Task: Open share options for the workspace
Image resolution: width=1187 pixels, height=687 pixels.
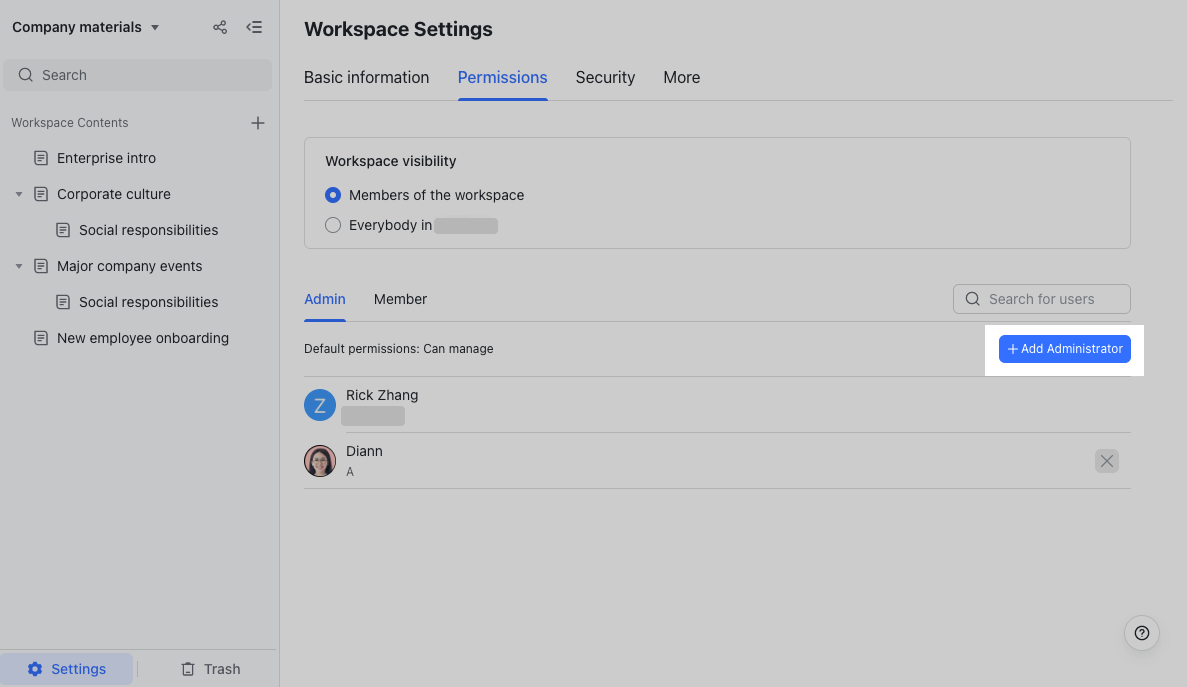Action: [219, 27]
